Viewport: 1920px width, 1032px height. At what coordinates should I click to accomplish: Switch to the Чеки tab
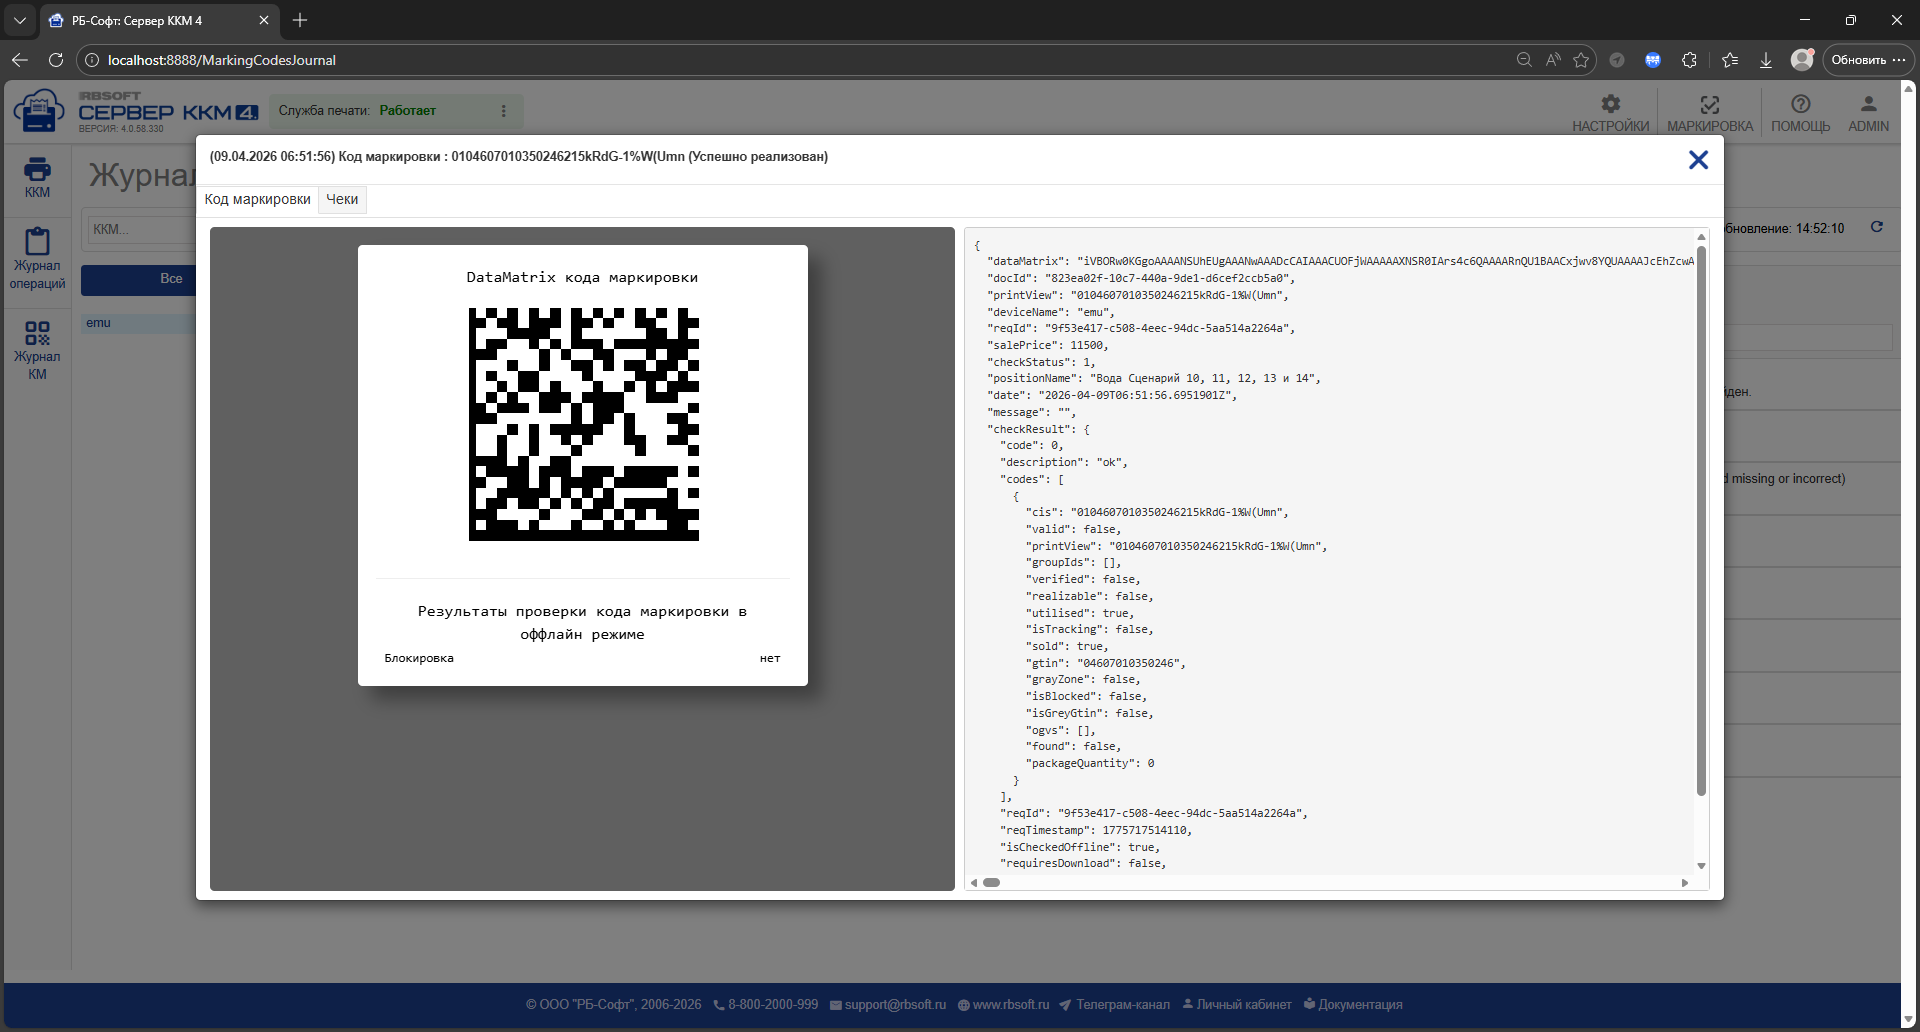pyautogui.click(x=342, y=200)
